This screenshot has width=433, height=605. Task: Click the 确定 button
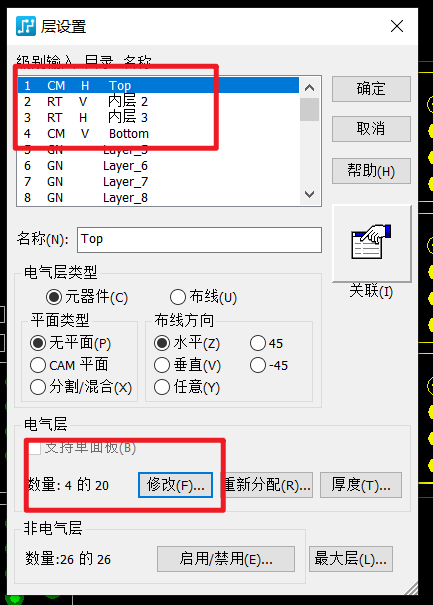[371, 89]
